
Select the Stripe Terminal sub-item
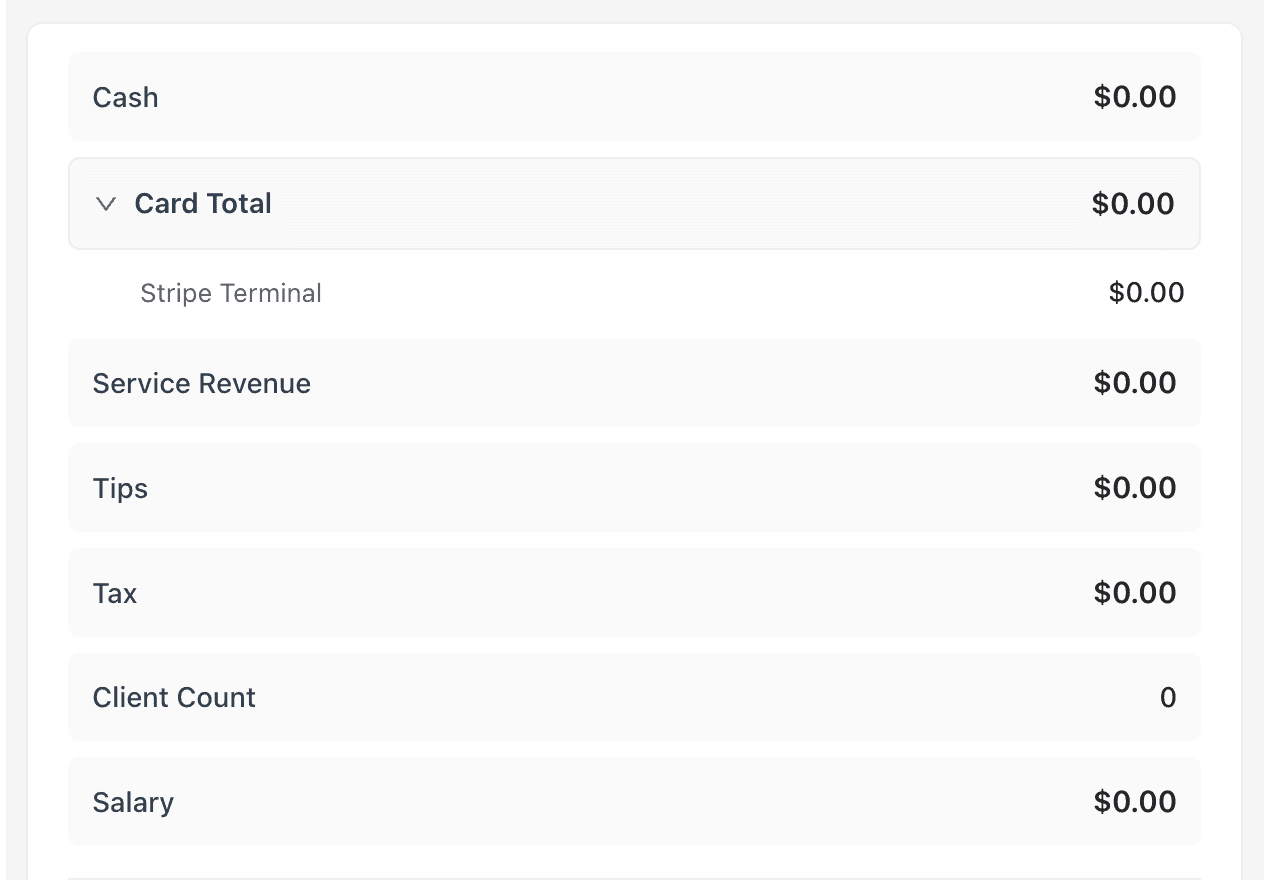coord(231,293)
